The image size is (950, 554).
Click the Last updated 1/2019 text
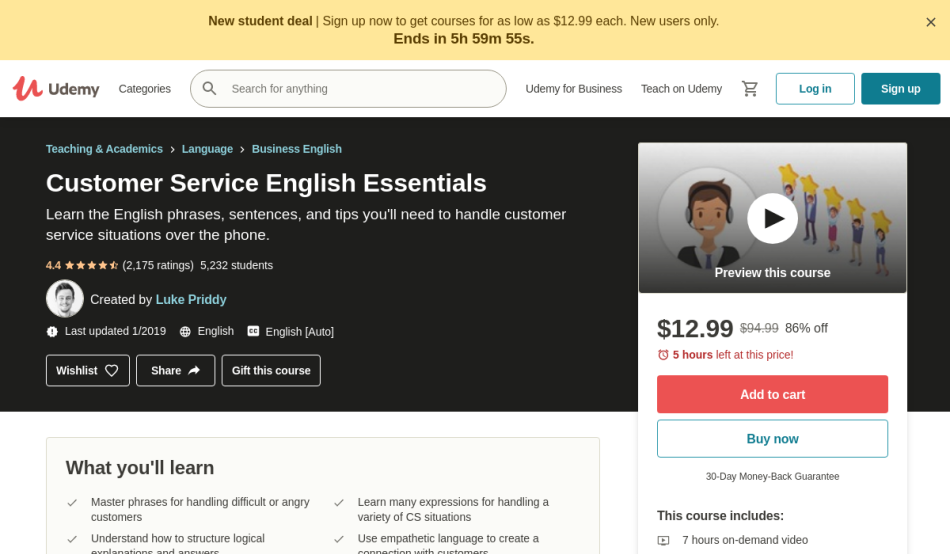coord(115,331)
